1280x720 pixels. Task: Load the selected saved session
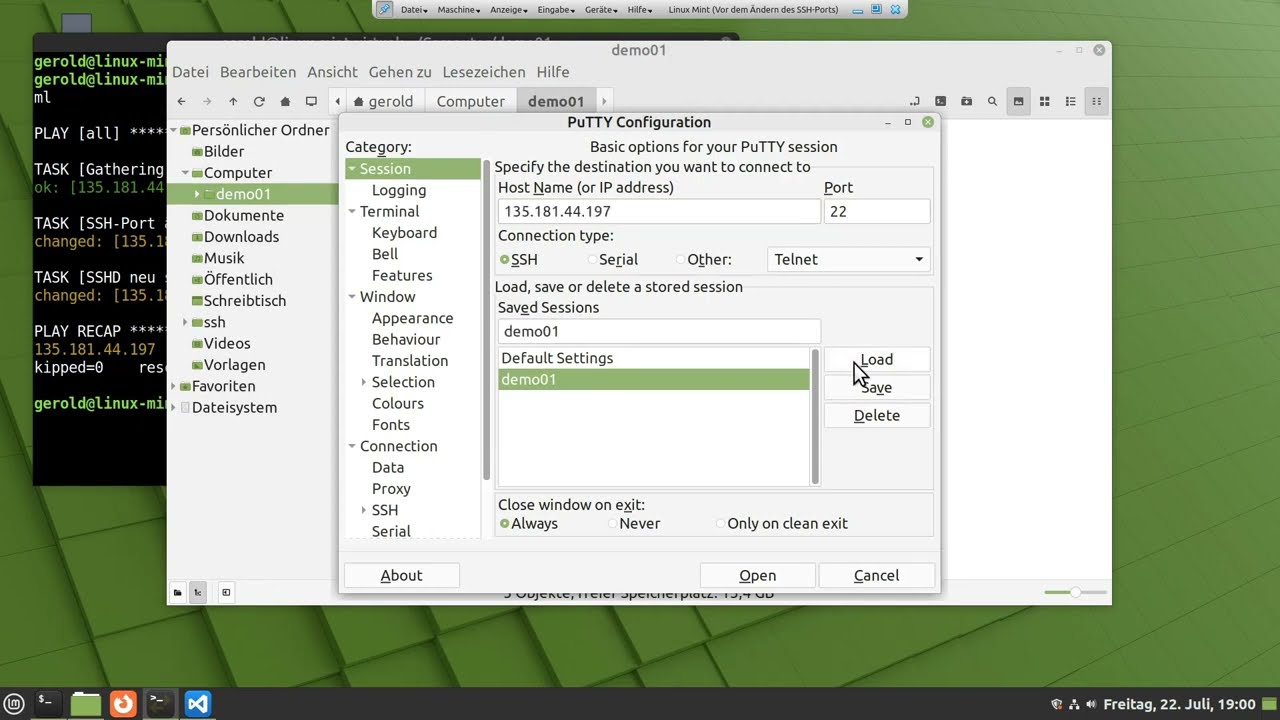tap(877, 359)
